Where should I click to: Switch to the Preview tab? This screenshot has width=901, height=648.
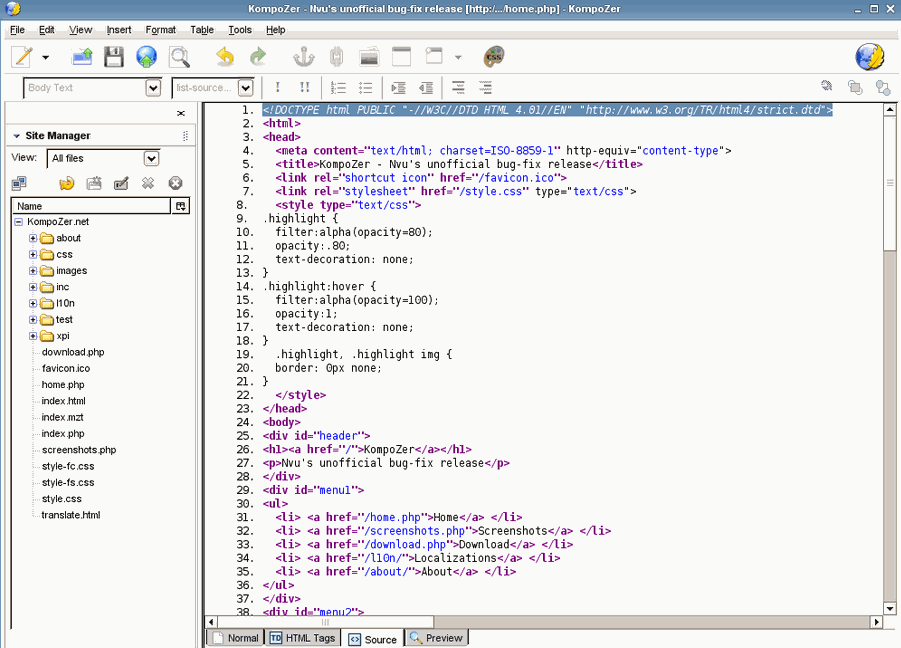click(x=436, y=638)
